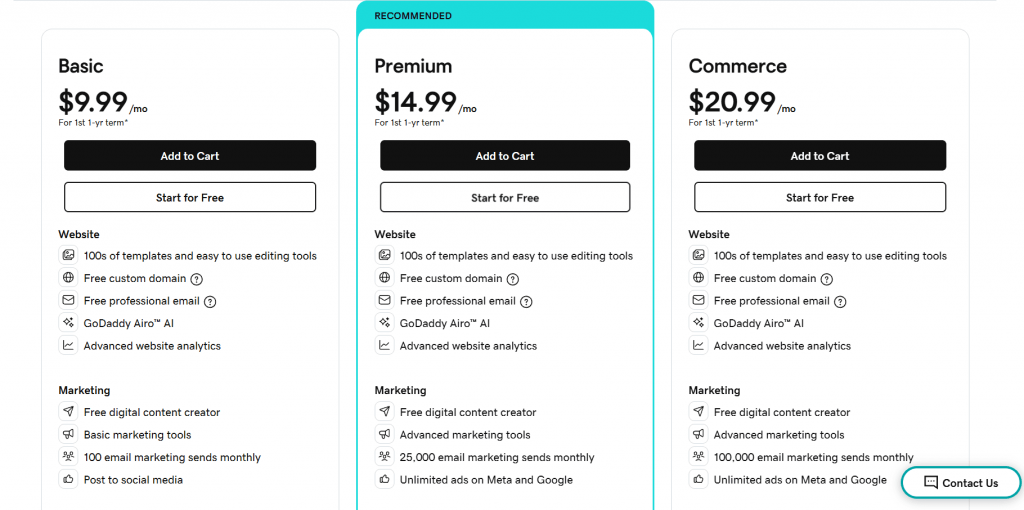Click megaphone icon in Commerce marketing list

click(698, 435)
